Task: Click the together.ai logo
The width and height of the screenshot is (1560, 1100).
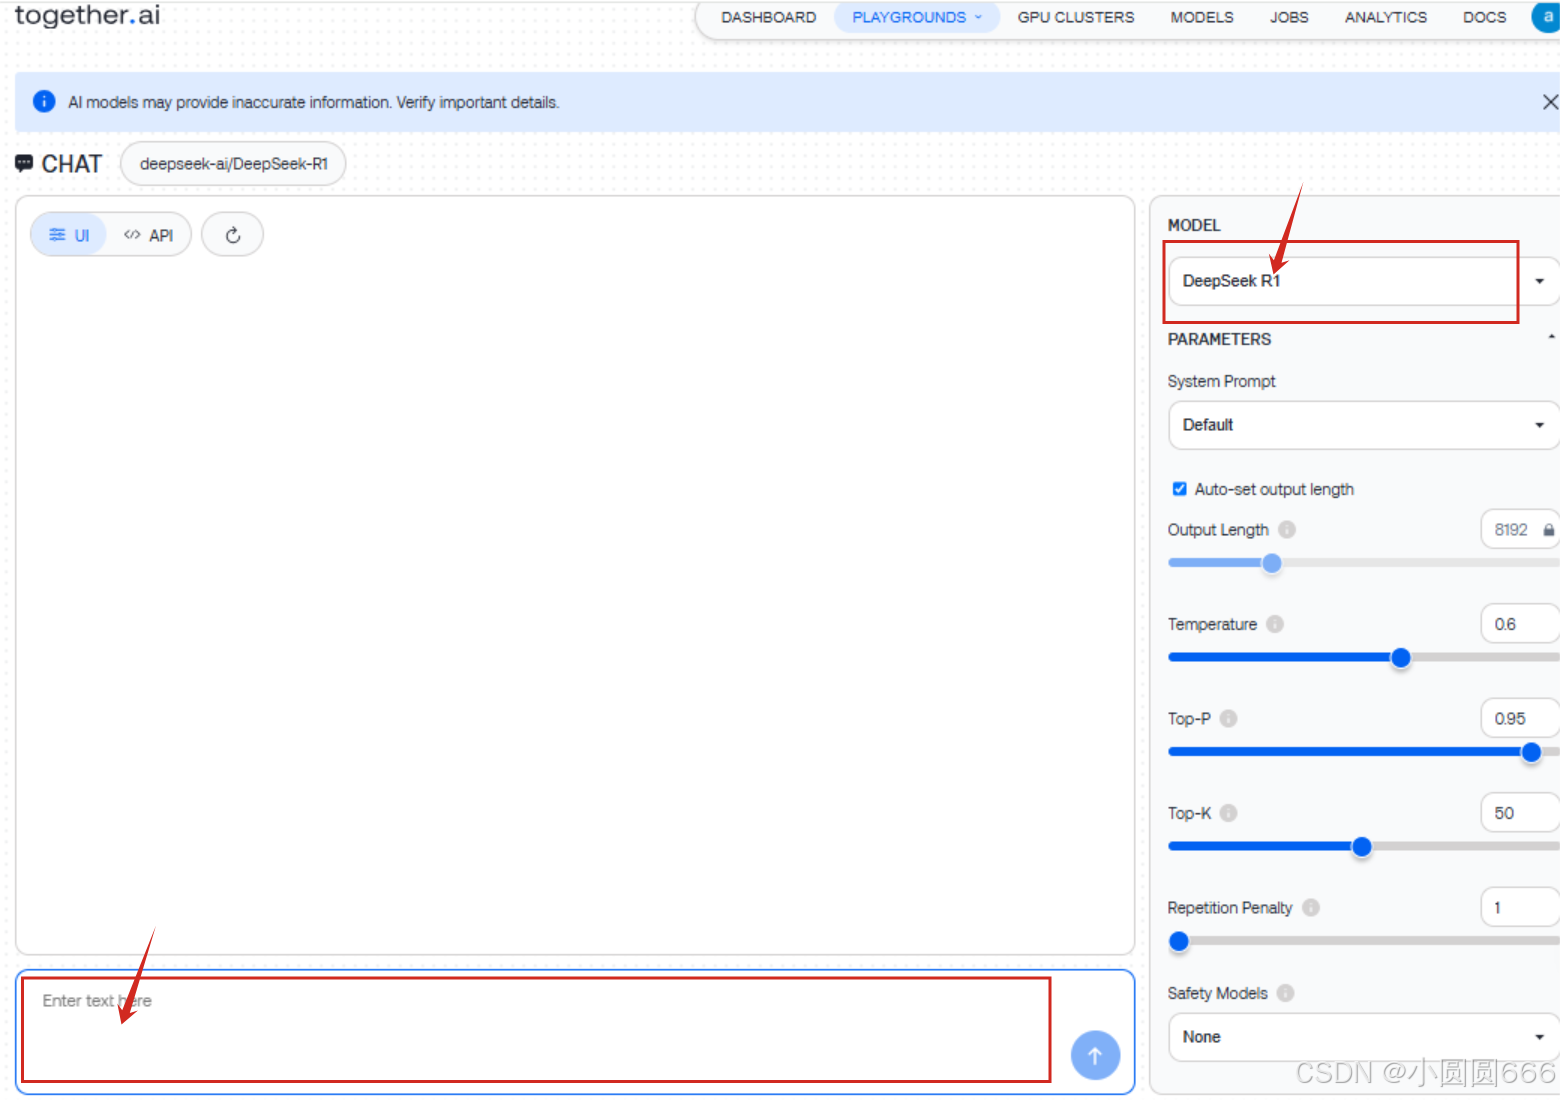Action: tap(87, 15)
